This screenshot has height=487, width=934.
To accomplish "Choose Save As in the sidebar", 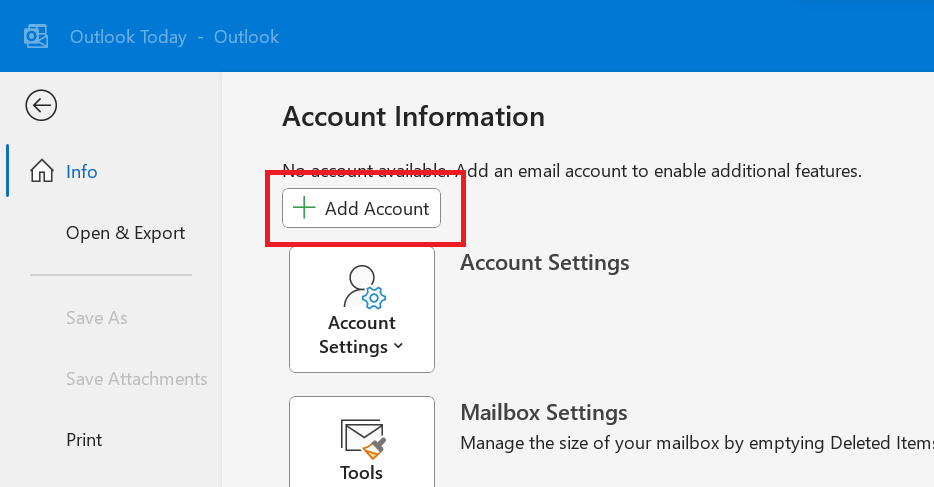I will click(96, 318).
